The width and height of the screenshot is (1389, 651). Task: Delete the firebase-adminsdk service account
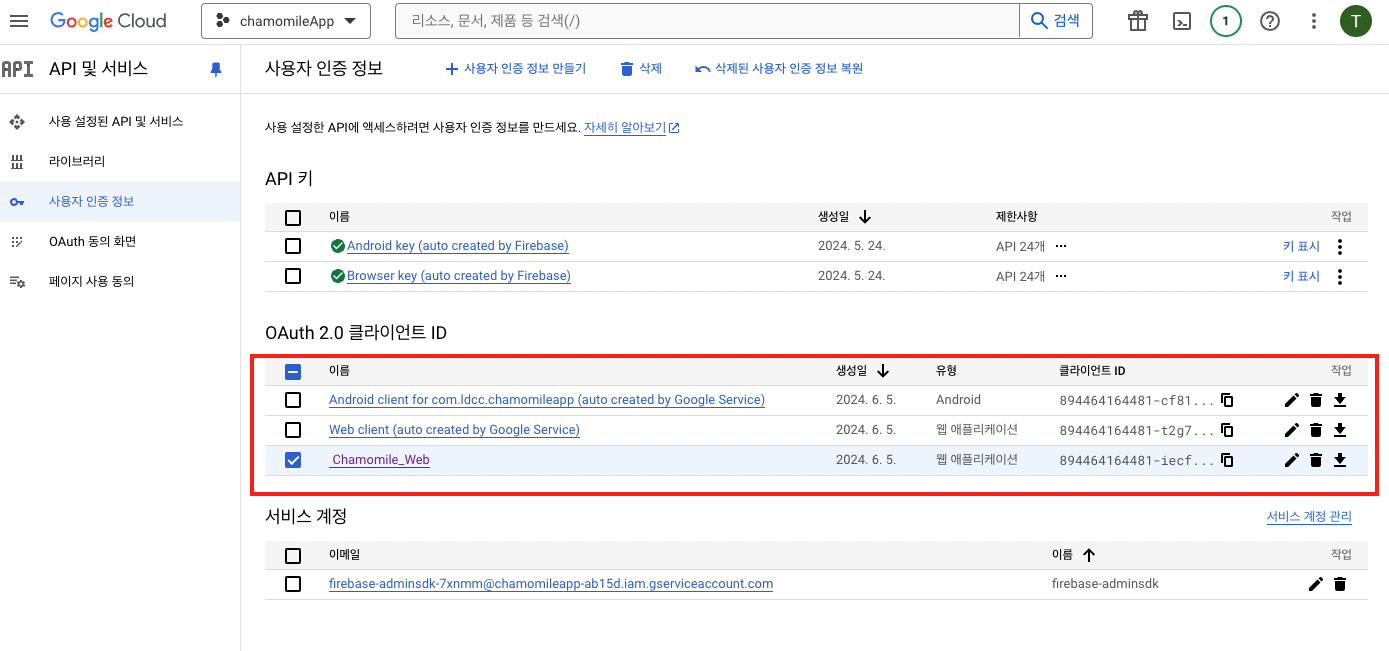coord(1340,584)
